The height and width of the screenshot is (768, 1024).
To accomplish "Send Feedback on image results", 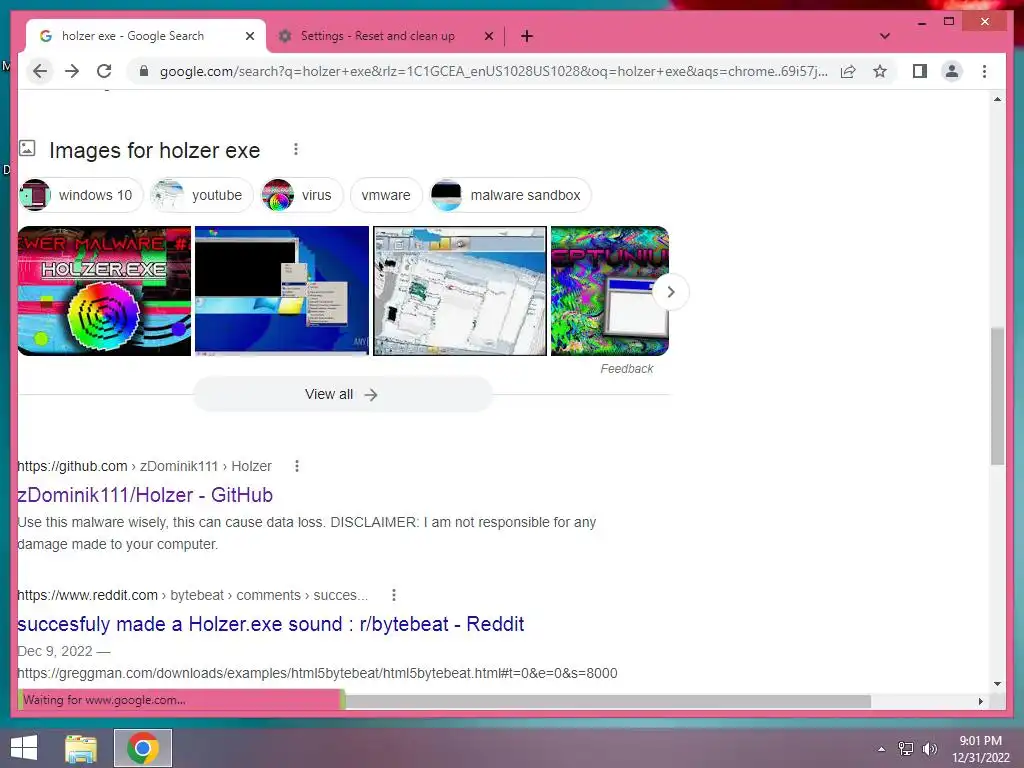I will [626, 369].
